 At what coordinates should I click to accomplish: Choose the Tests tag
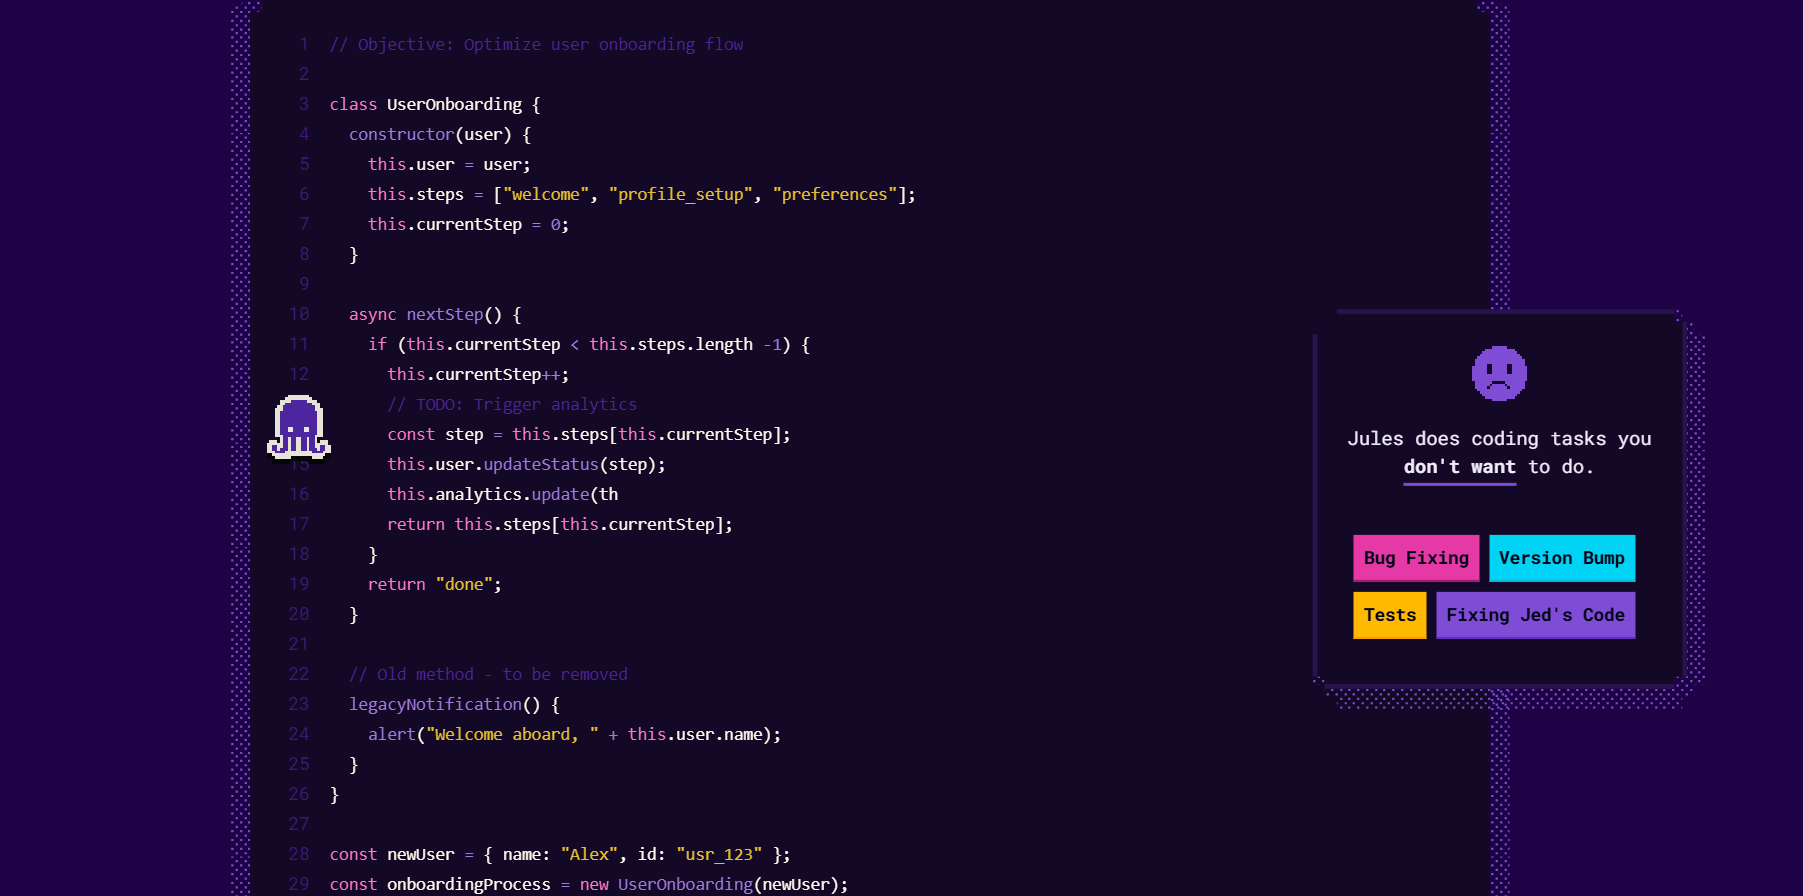(x=1390, y=615)
